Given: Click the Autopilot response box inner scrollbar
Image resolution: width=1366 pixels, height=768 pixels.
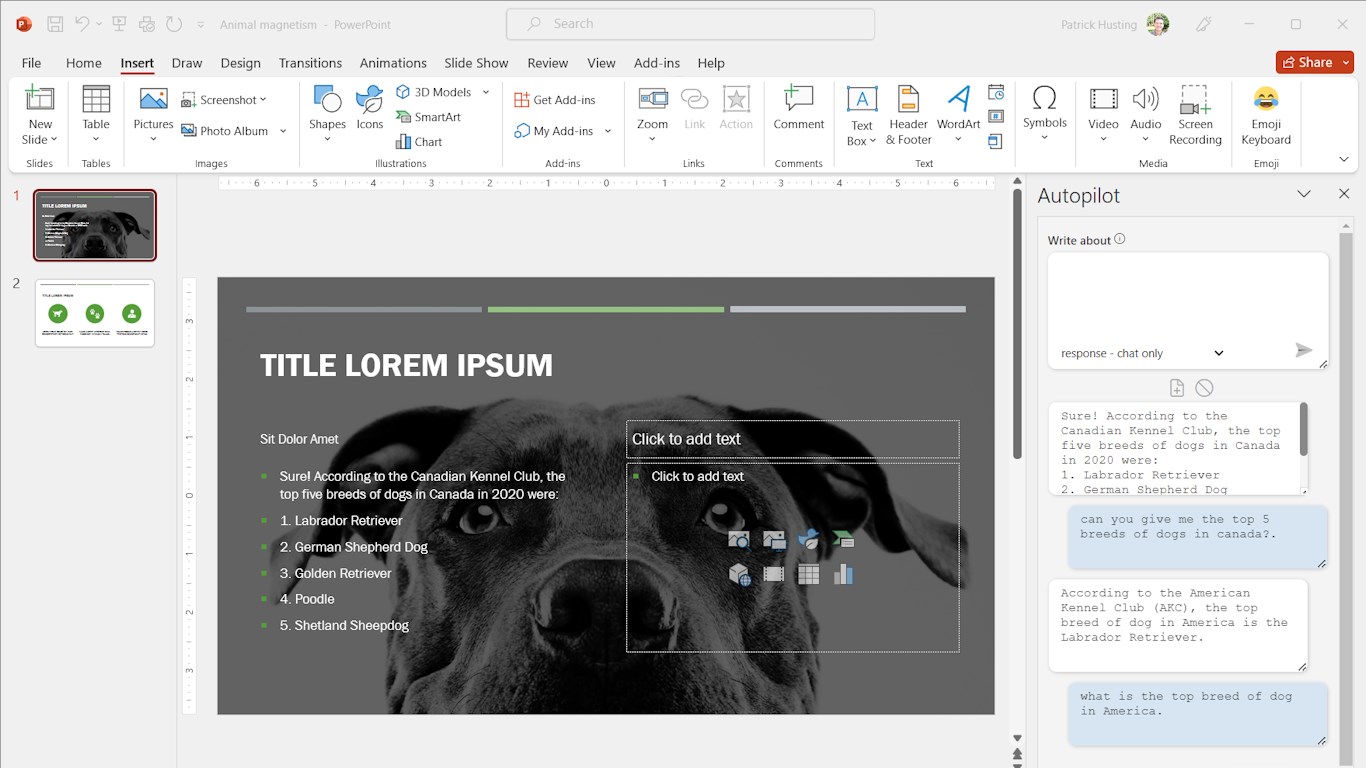Looking at the screenshot, I should tap(1304, 429).
